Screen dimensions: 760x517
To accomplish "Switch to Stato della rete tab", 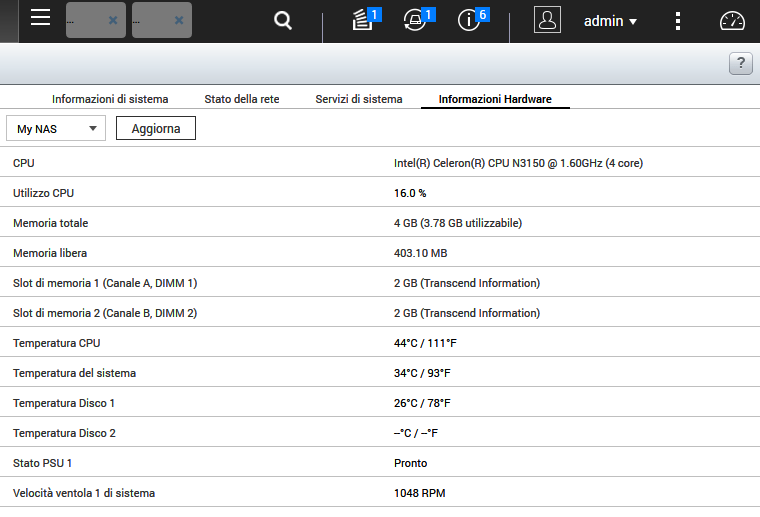I will 242,99.
